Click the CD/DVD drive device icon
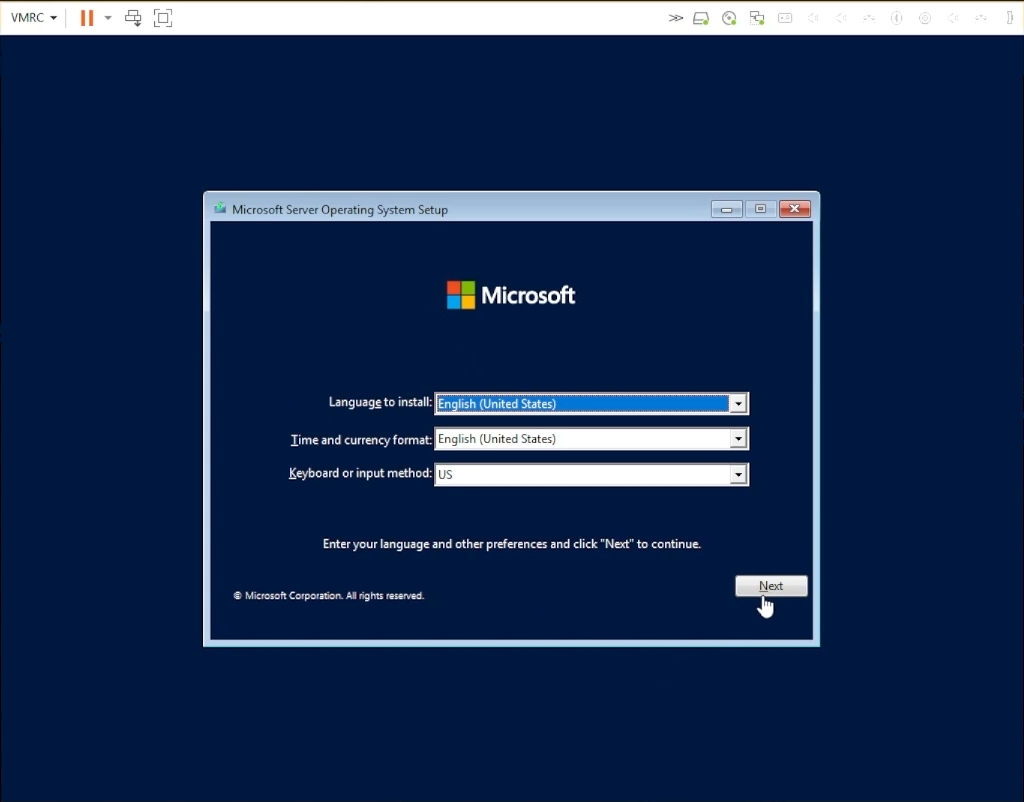 [x=728, y=17]
